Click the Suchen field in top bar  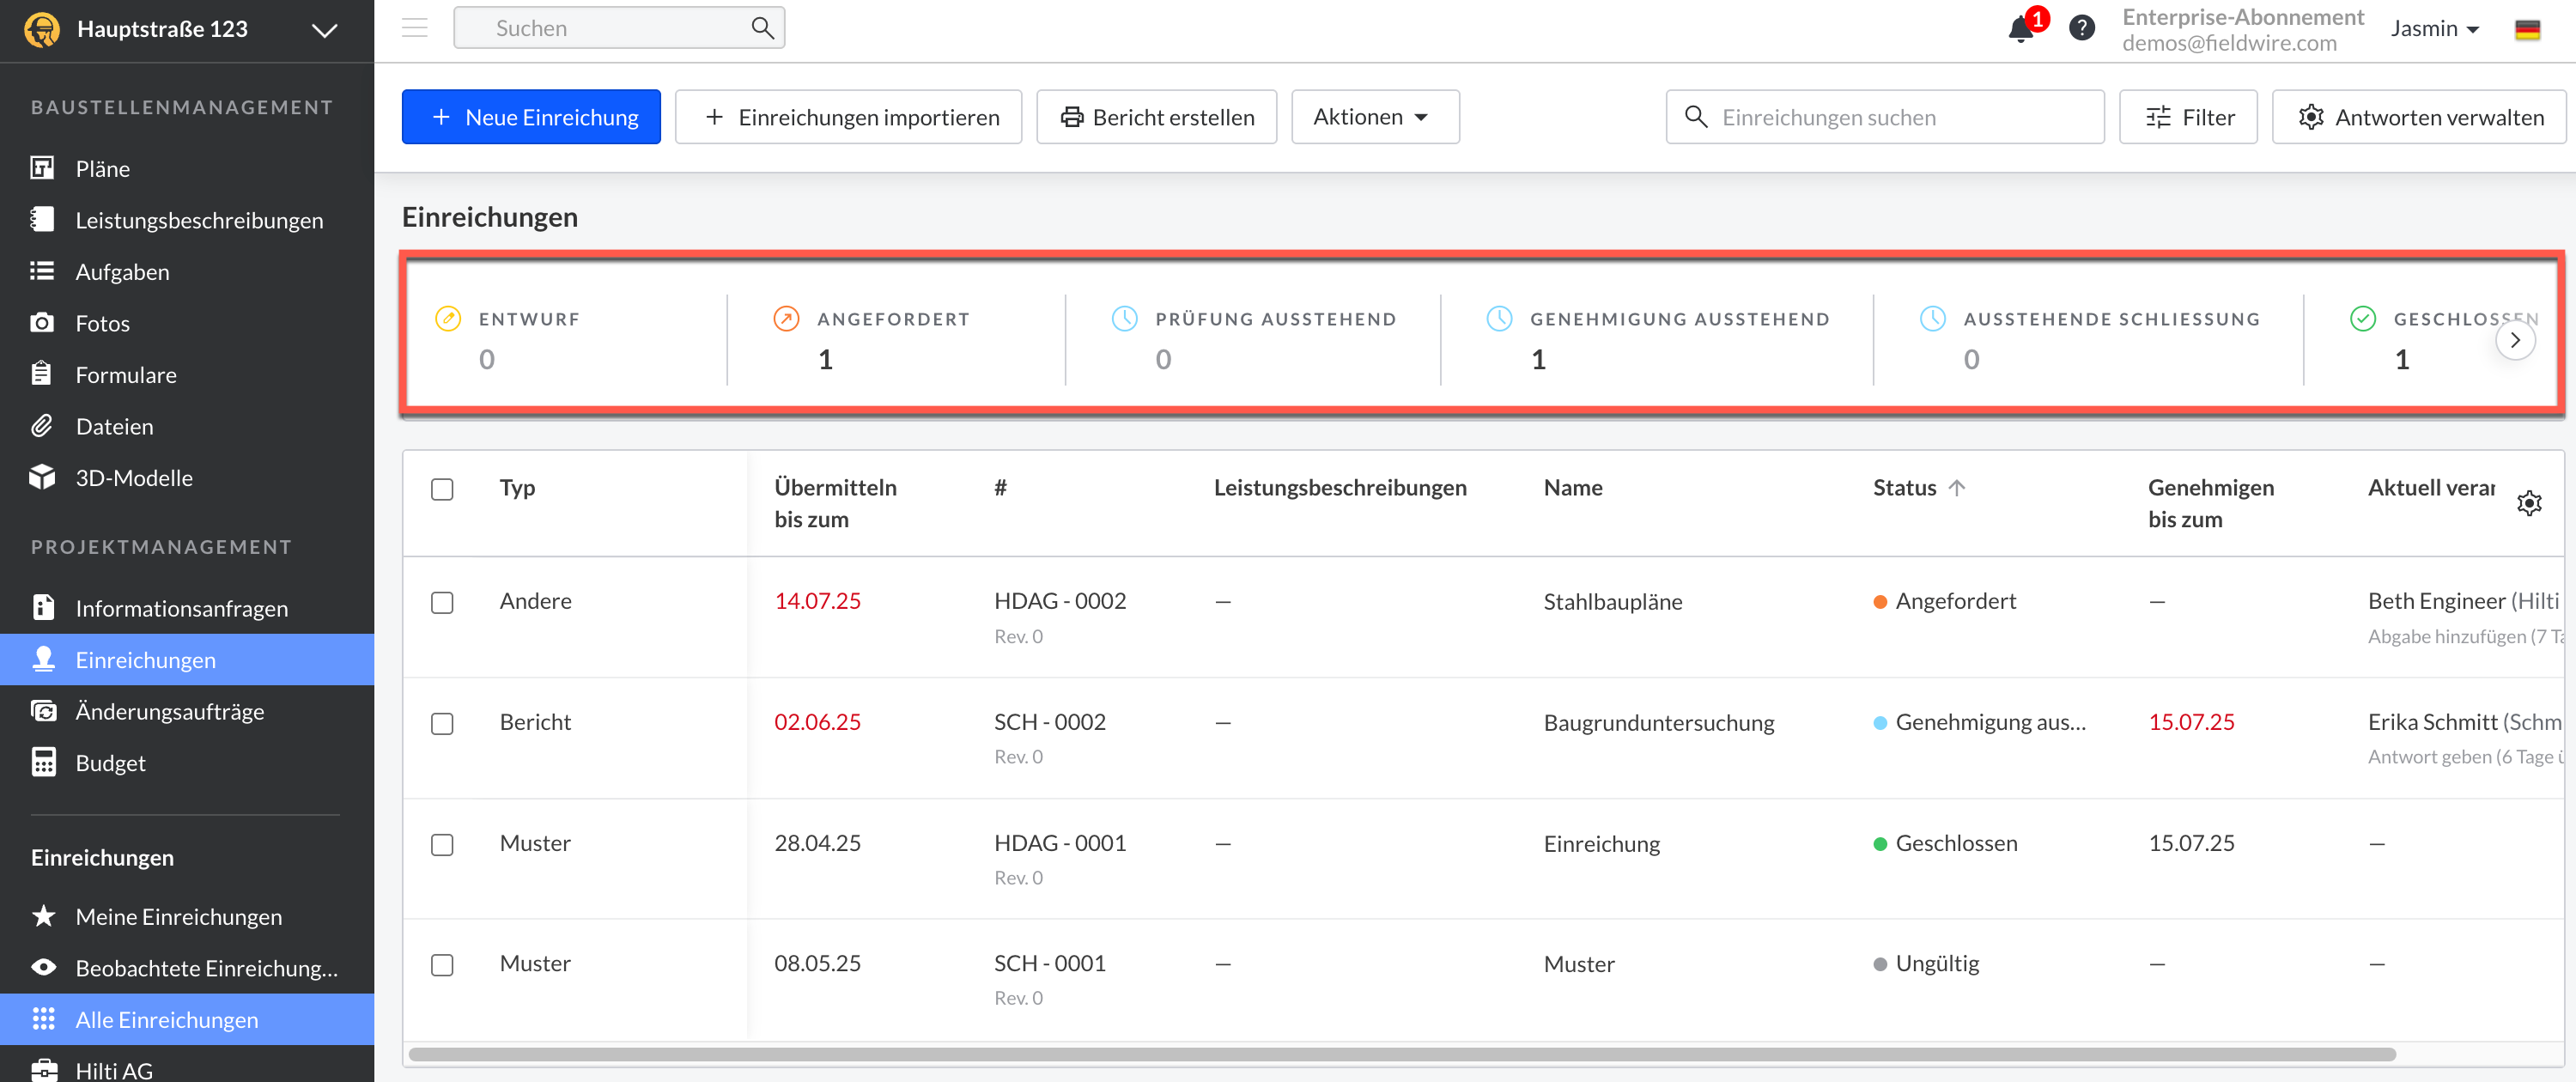(x=619, y=28)
